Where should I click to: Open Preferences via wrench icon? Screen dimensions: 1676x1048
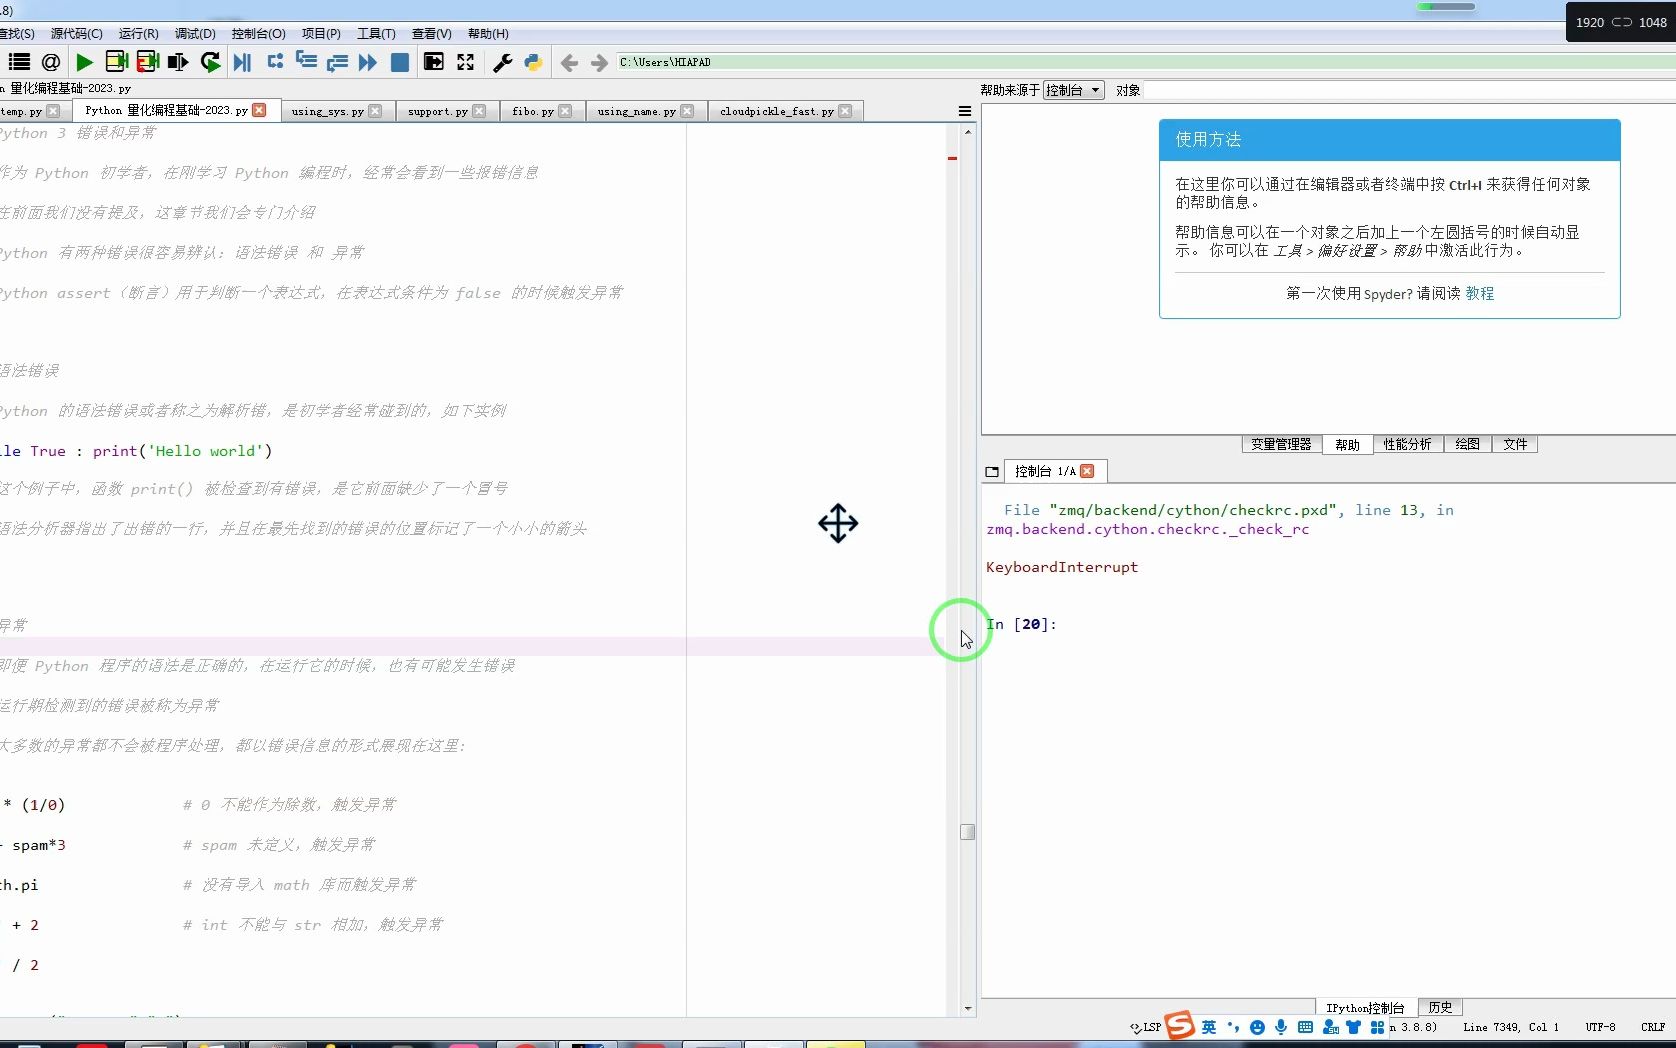[x=502, y=62]
